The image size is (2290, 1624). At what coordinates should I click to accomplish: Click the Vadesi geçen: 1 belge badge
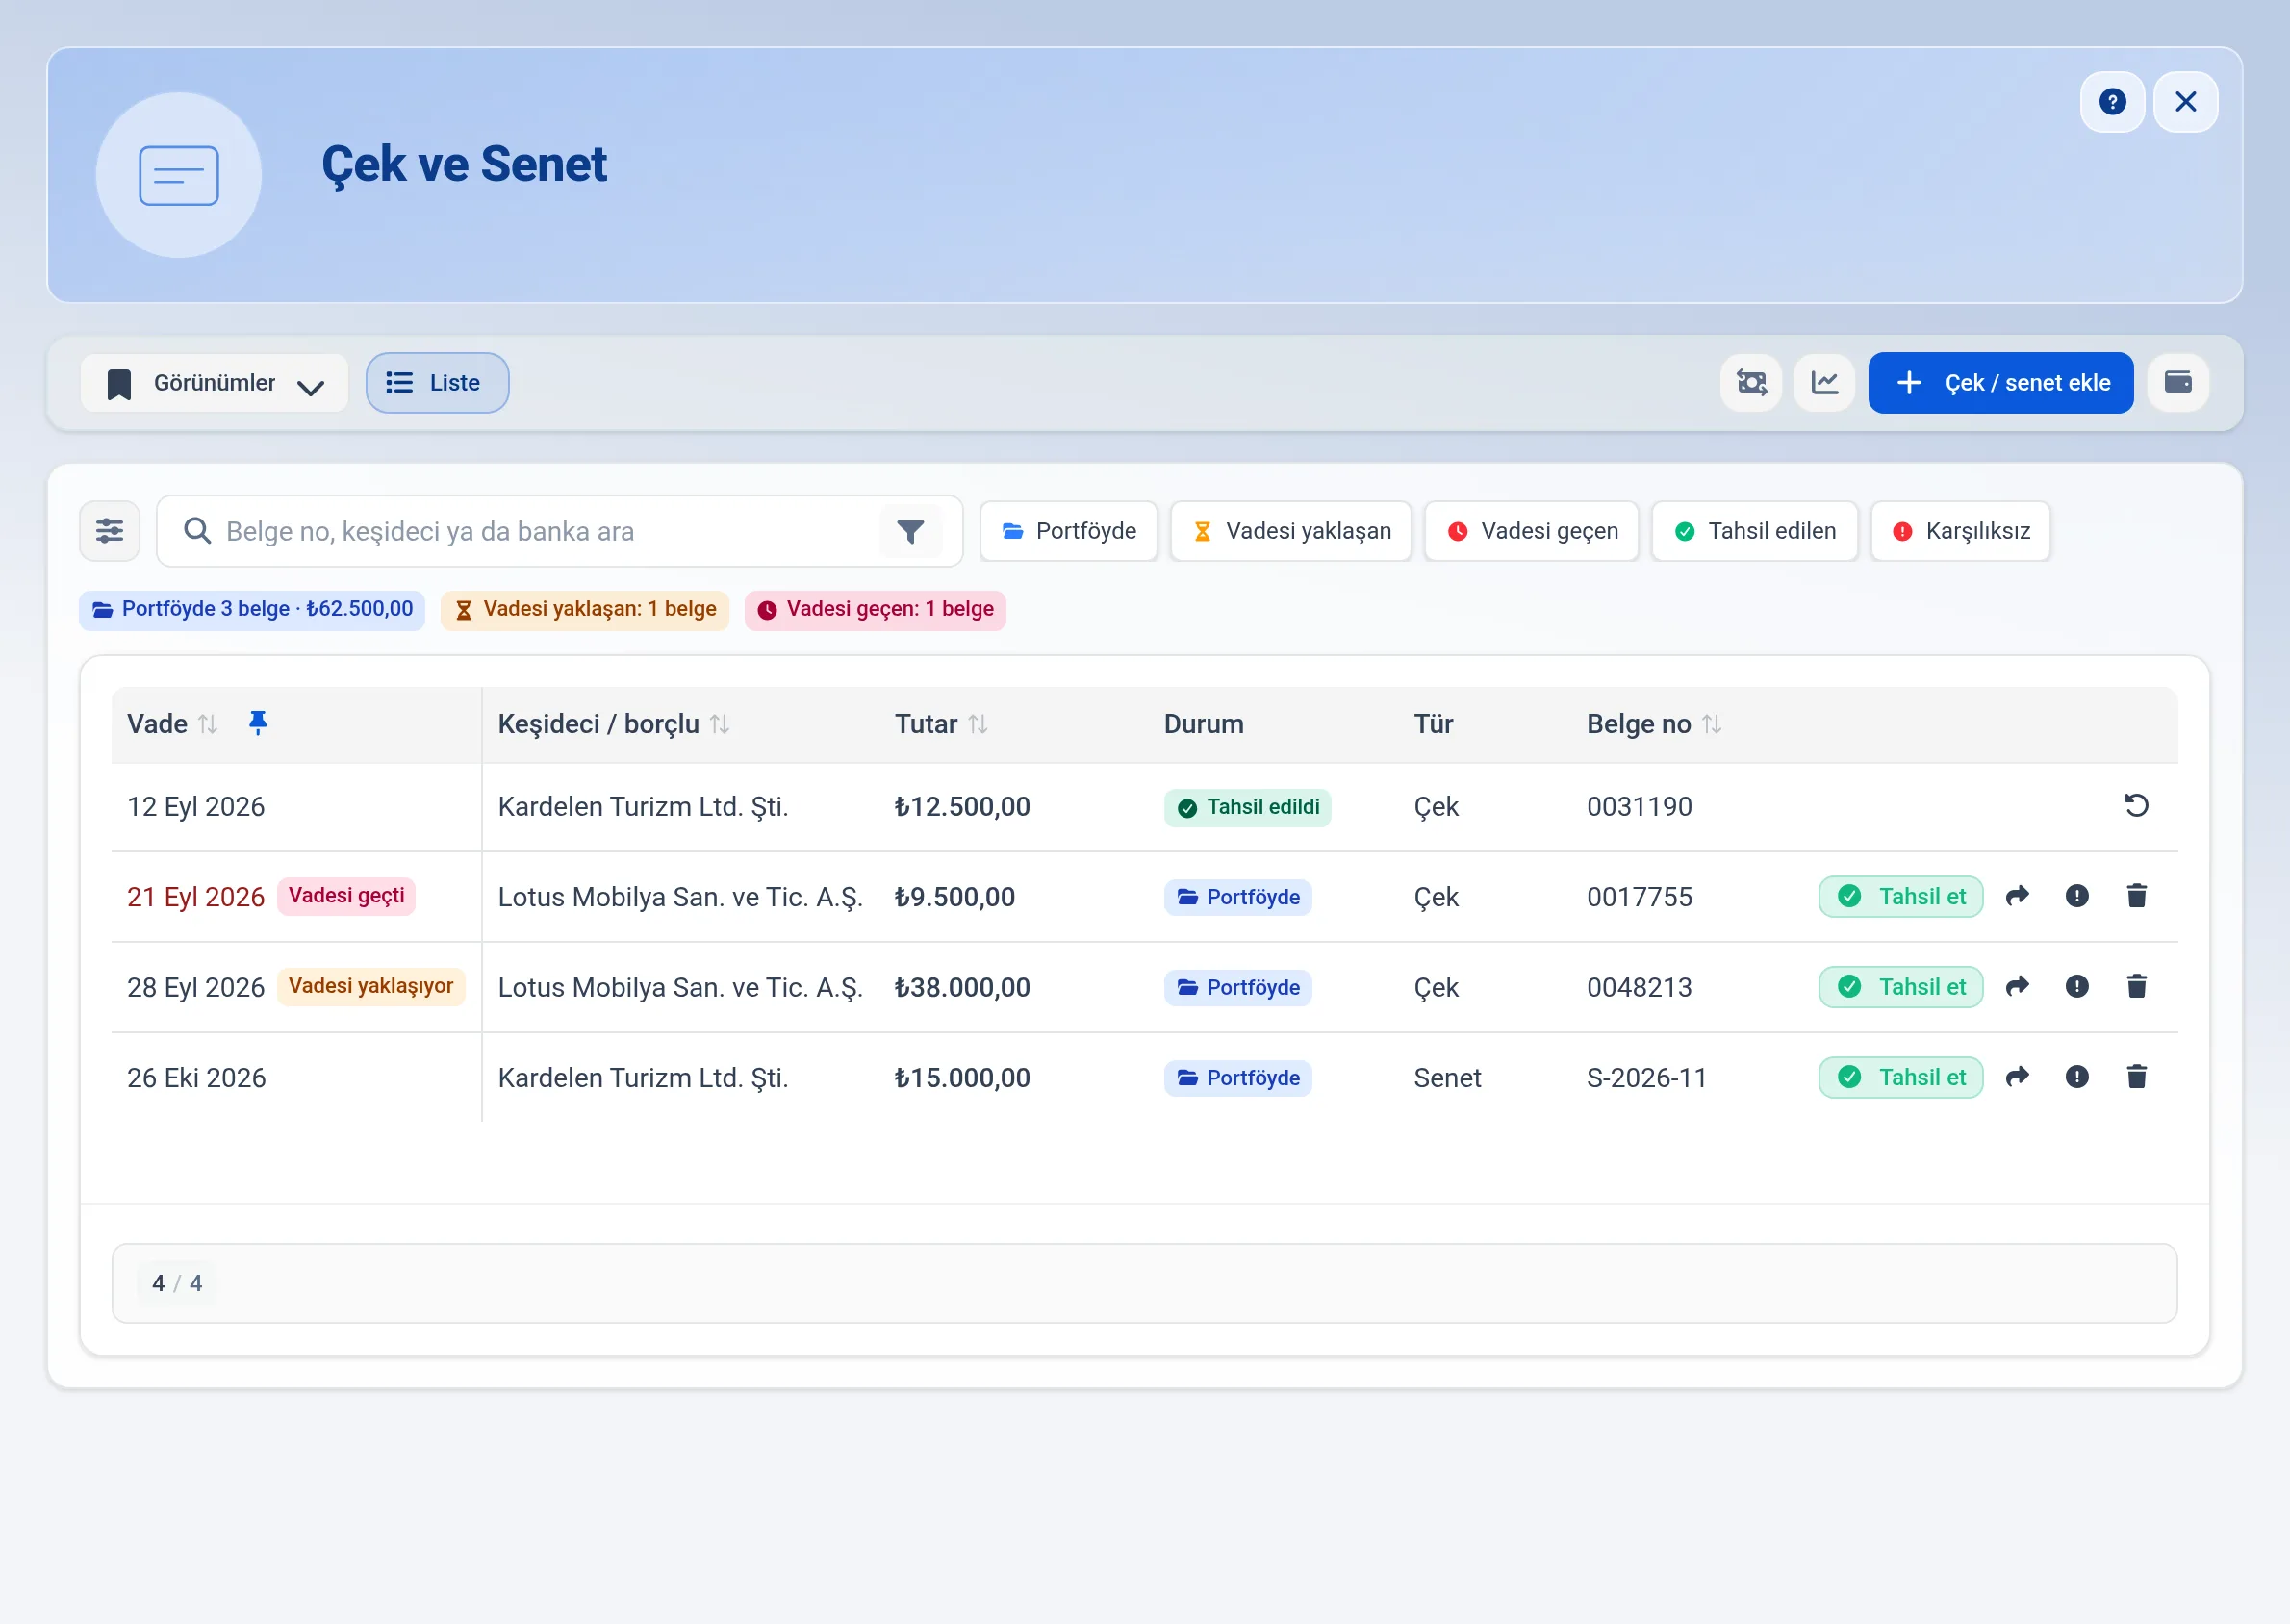(875, 610)
